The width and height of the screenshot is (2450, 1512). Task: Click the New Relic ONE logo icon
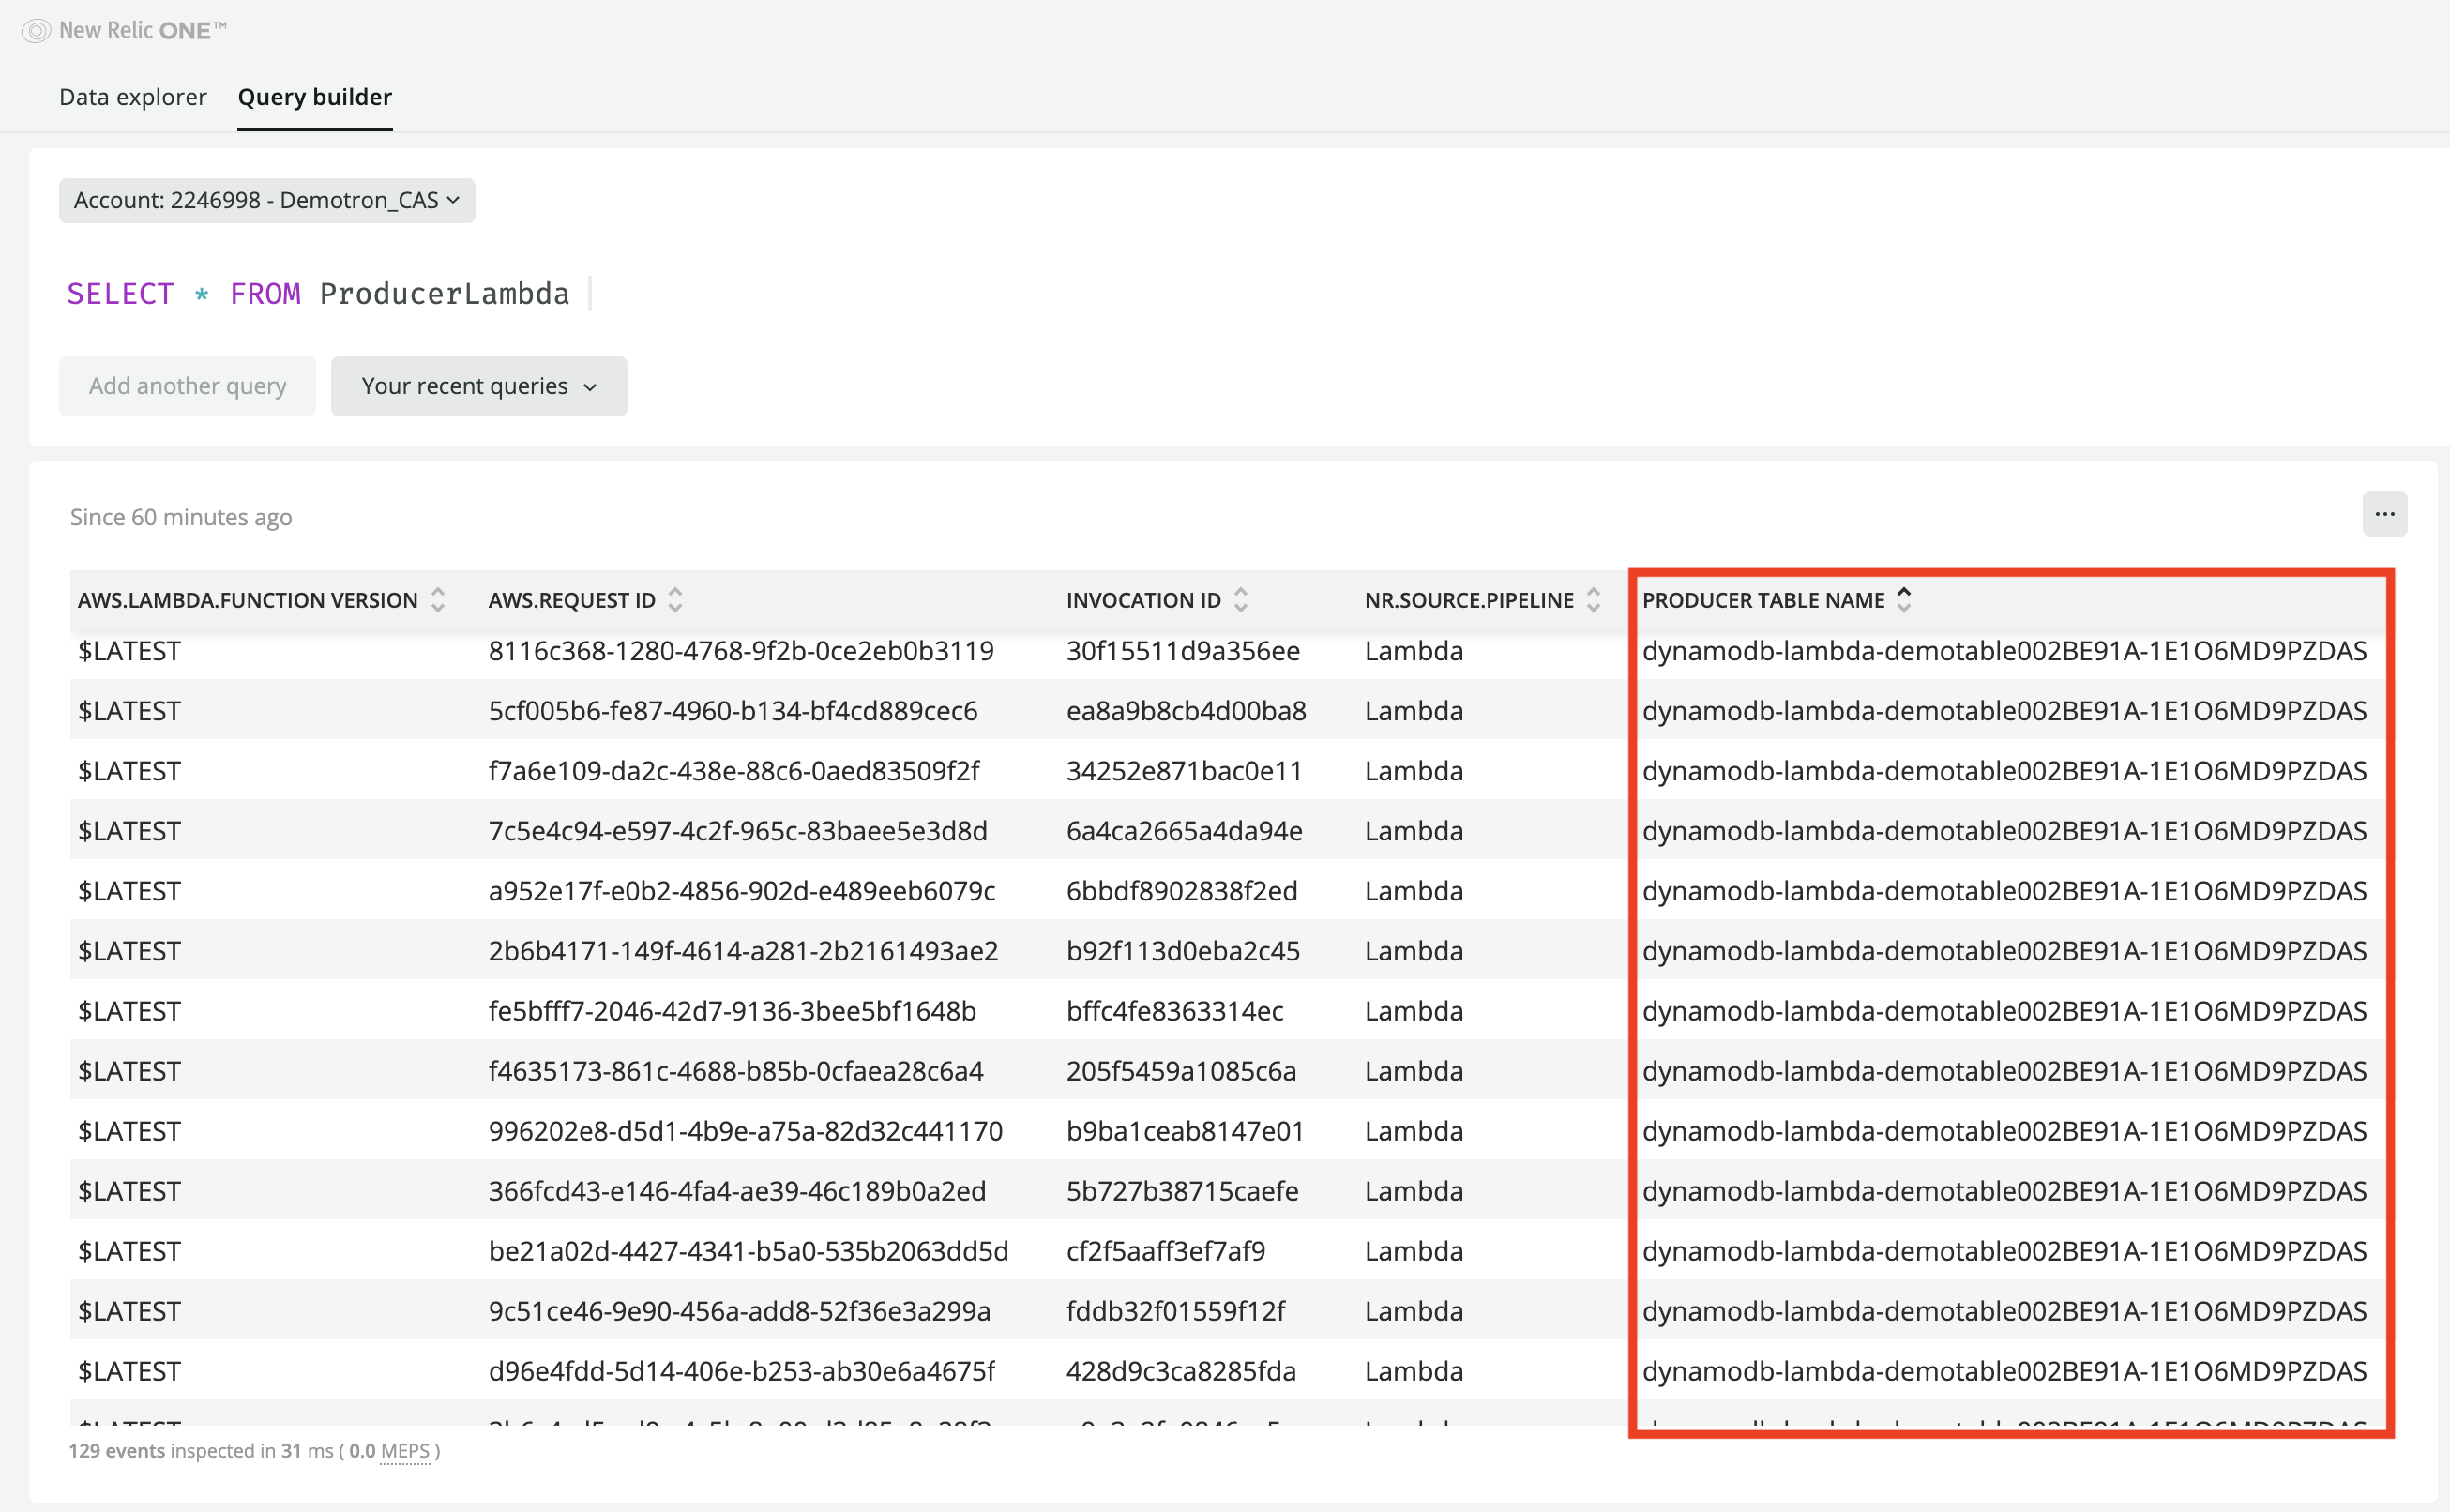click(x=36, y=31)
